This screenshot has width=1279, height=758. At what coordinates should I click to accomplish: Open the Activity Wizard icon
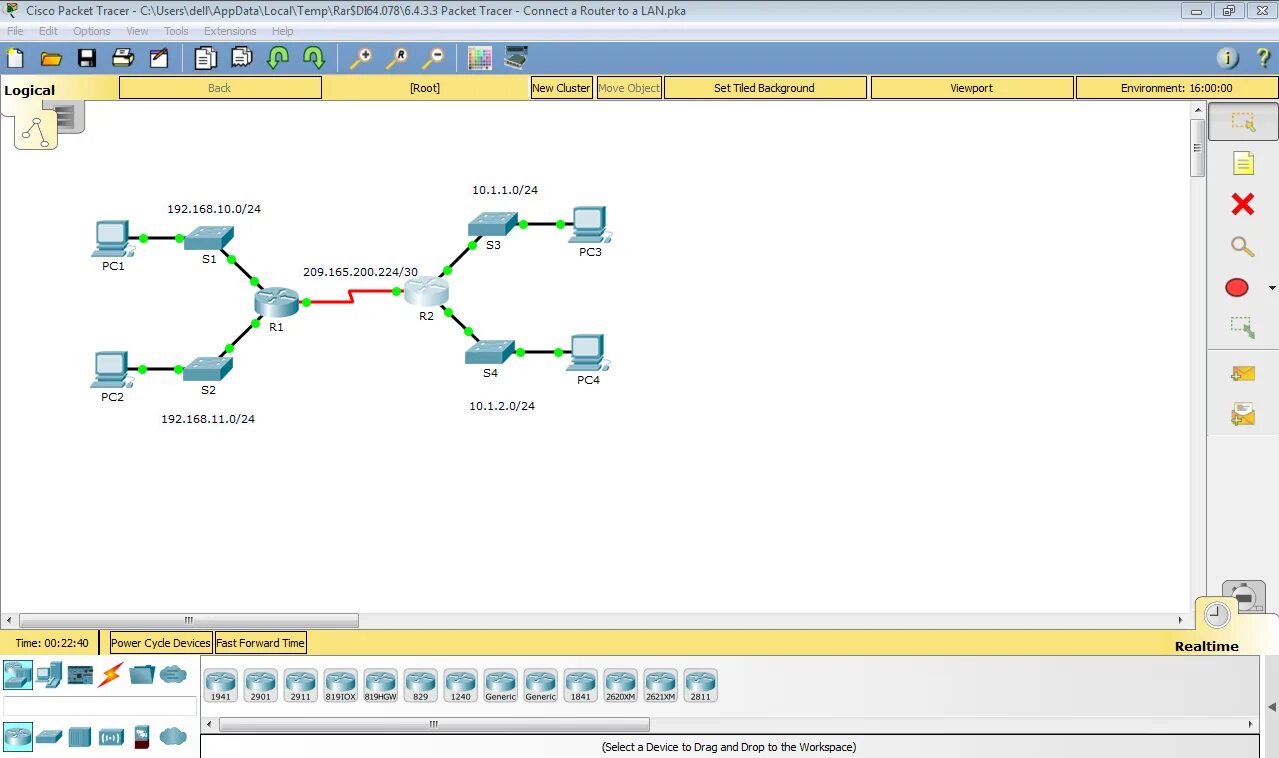(x=159, y=58)
